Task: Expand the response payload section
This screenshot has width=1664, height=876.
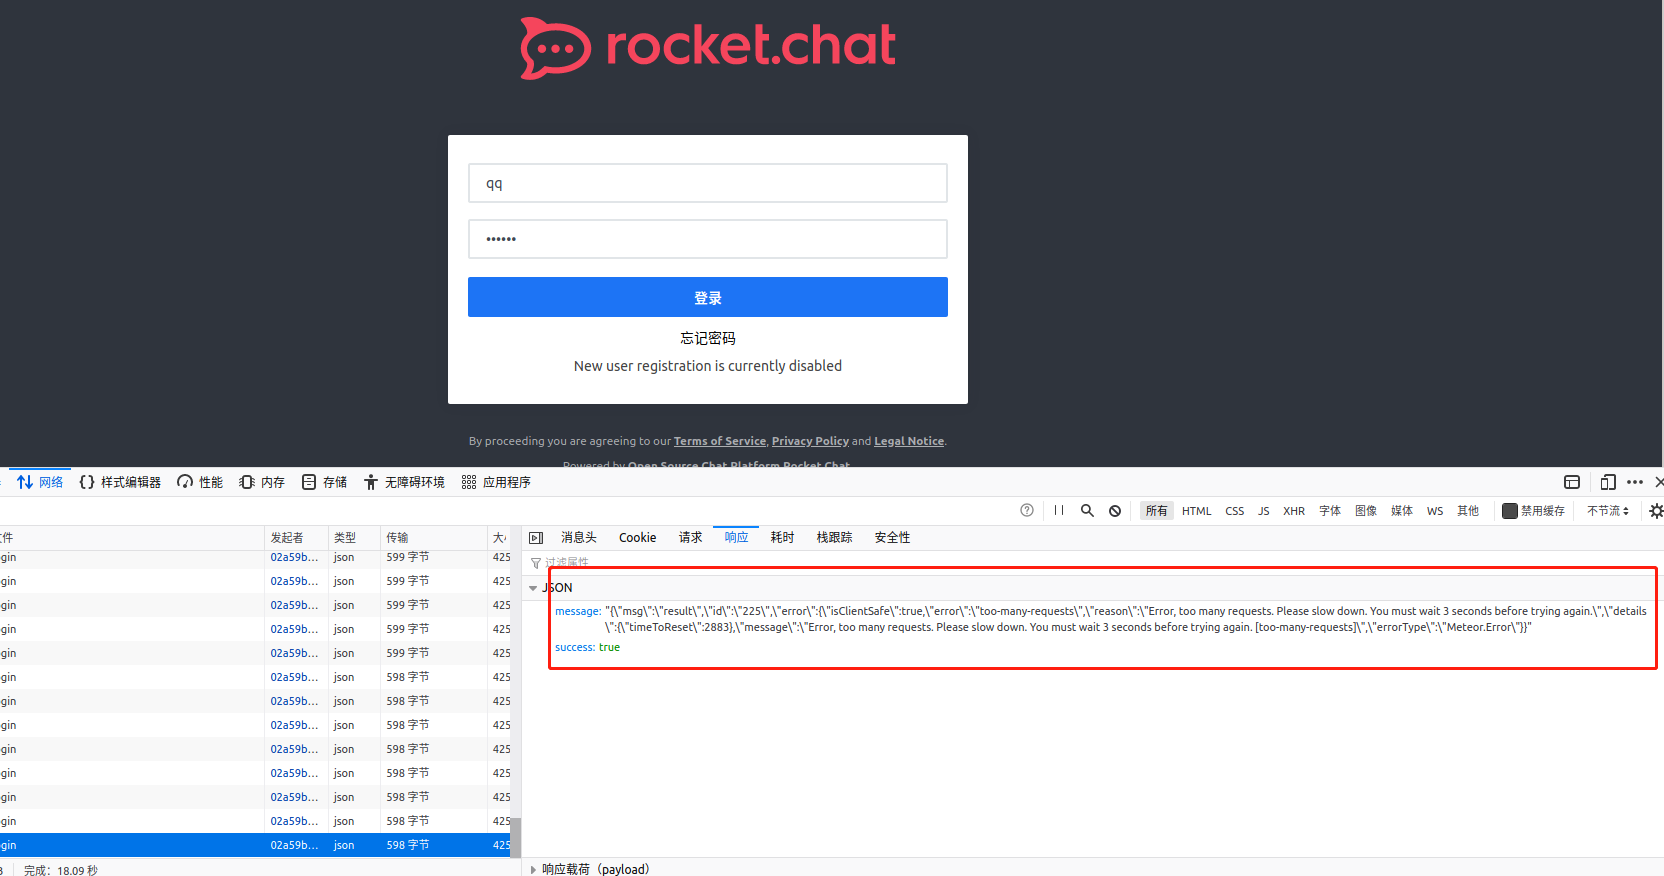Action: tap(533, 870)
